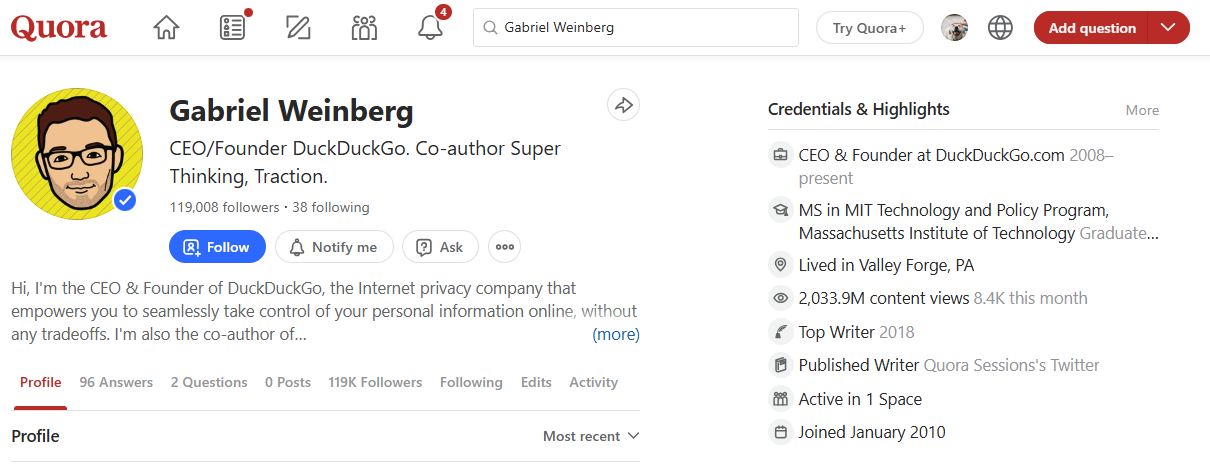The height and width of the screenshot is (470, 1210).
Task: Open the Answer pencil icon
Action: (x=298, y=28)
